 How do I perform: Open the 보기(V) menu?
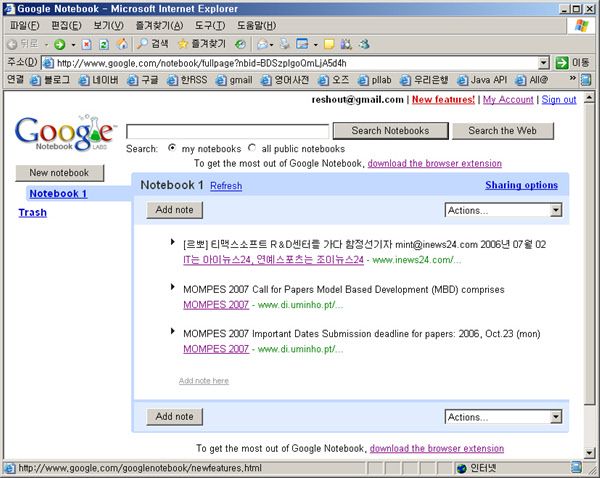coord(108,26)
